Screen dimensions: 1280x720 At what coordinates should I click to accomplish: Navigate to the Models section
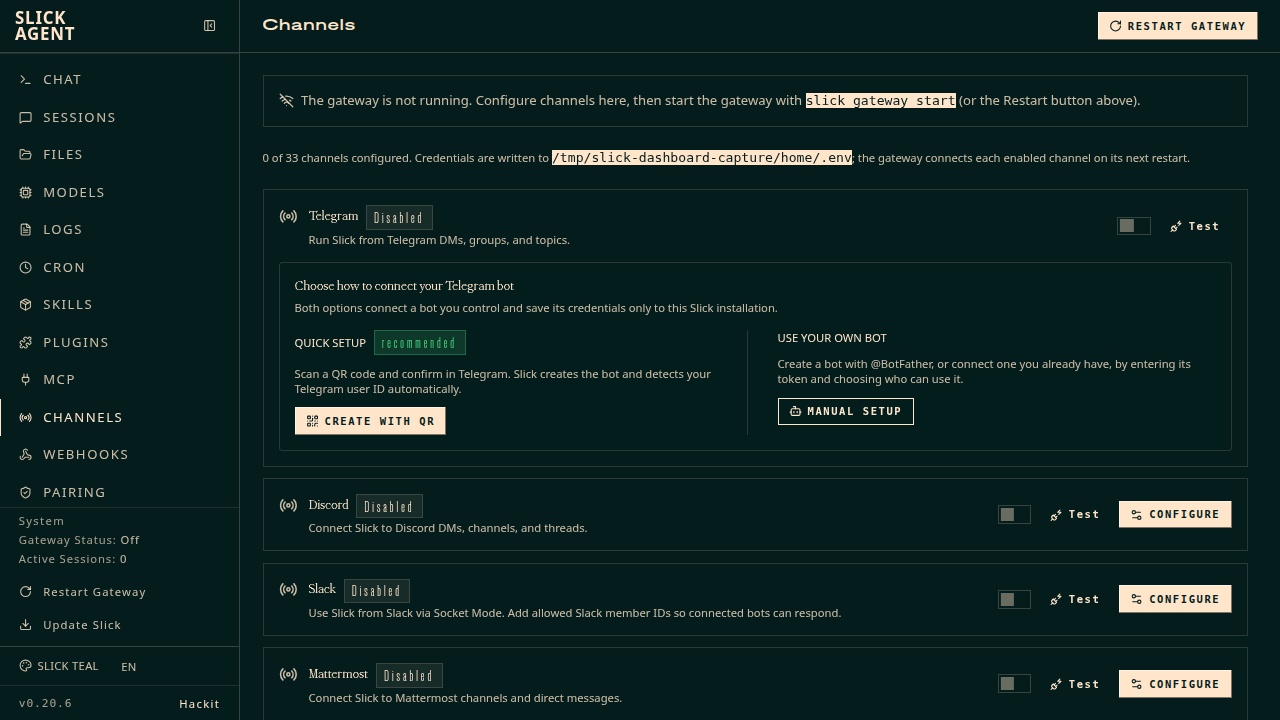tap(120, 193)
